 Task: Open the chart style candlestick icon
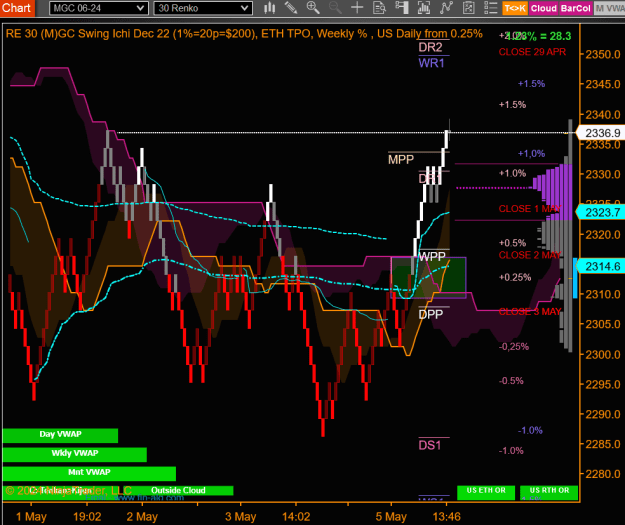pos(269,8)
